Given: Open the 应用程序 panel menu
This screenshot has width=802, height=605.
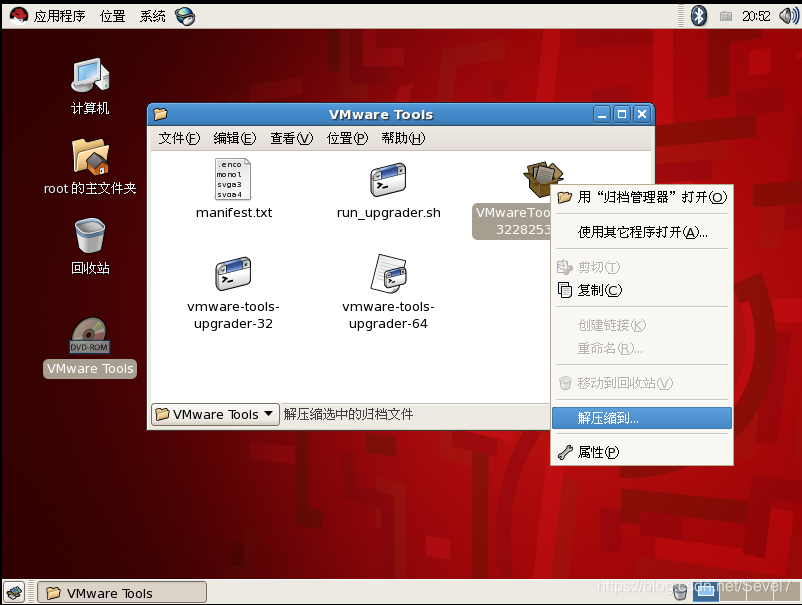Looking at the screenshot, I should [59, 16].
